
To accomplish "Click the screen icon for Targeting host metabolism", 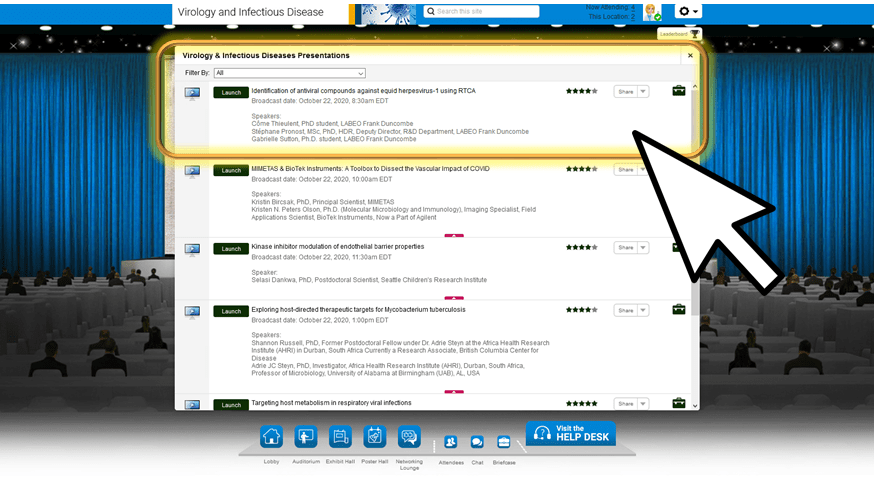I will (x=192, y=405).
